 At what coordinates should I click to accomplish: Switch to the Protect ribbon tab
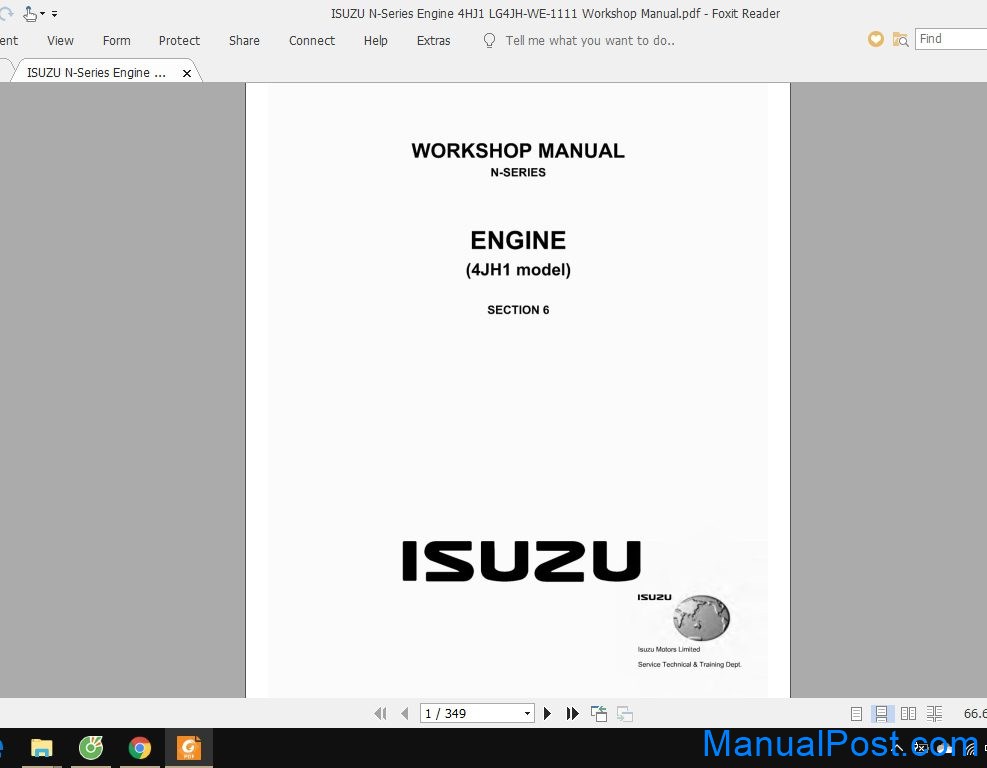tap(179, 41)
